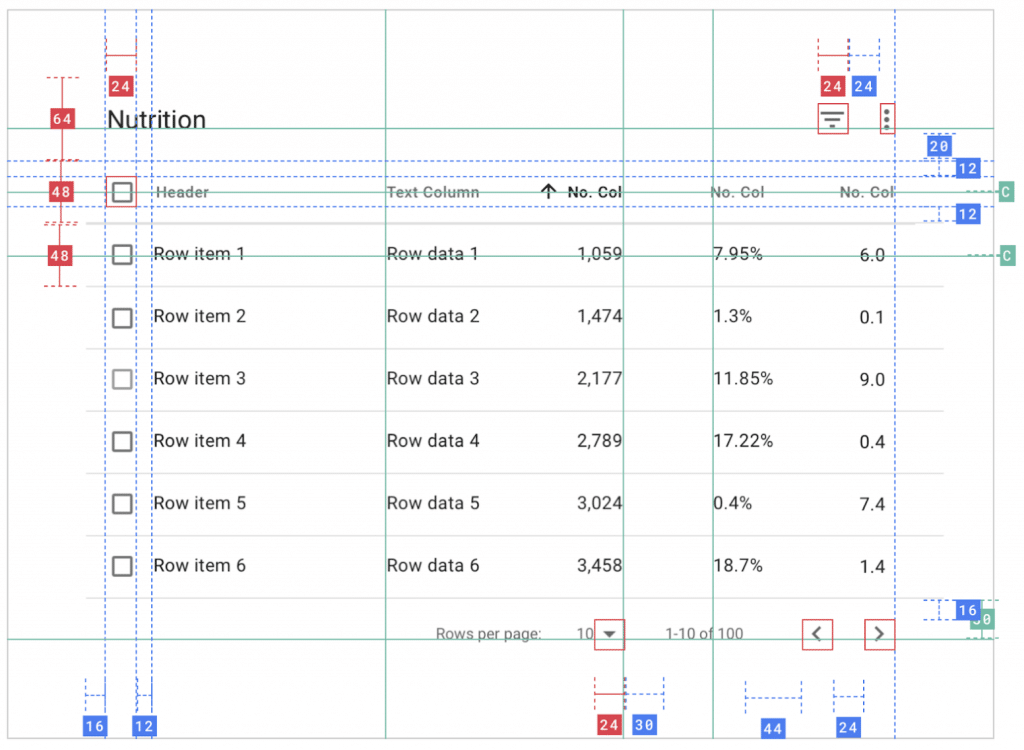Select the Row item 1 label
Image resolution: width=1024 pixels, height=750 pixels.
point(199,253)
